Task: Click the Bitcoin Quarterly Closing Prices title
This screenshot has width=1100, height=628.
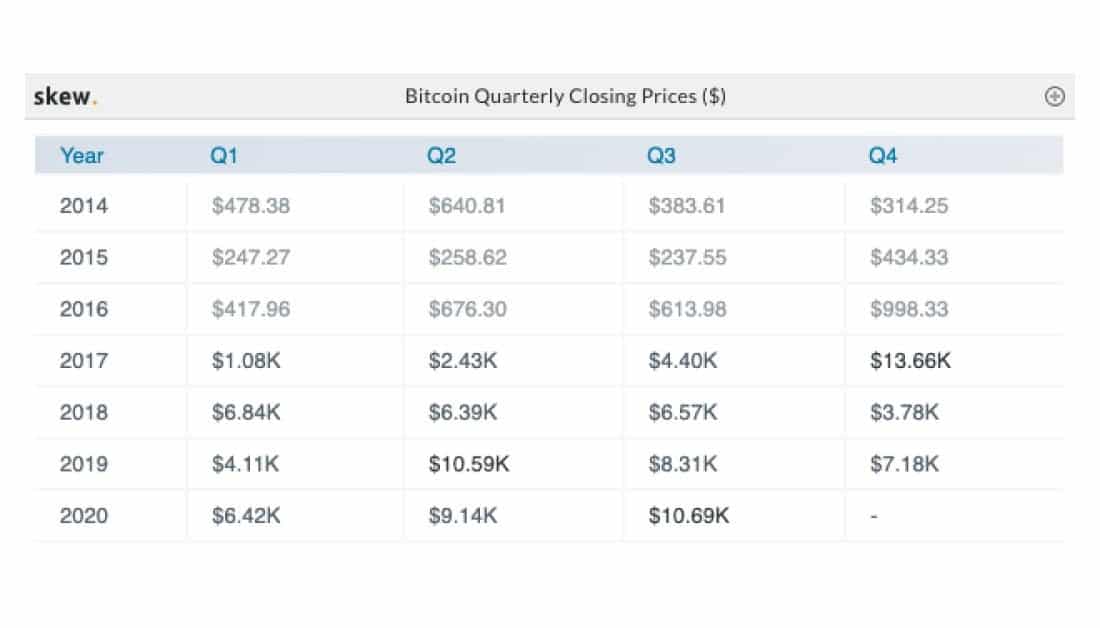Action: click(x=565, y=97)
